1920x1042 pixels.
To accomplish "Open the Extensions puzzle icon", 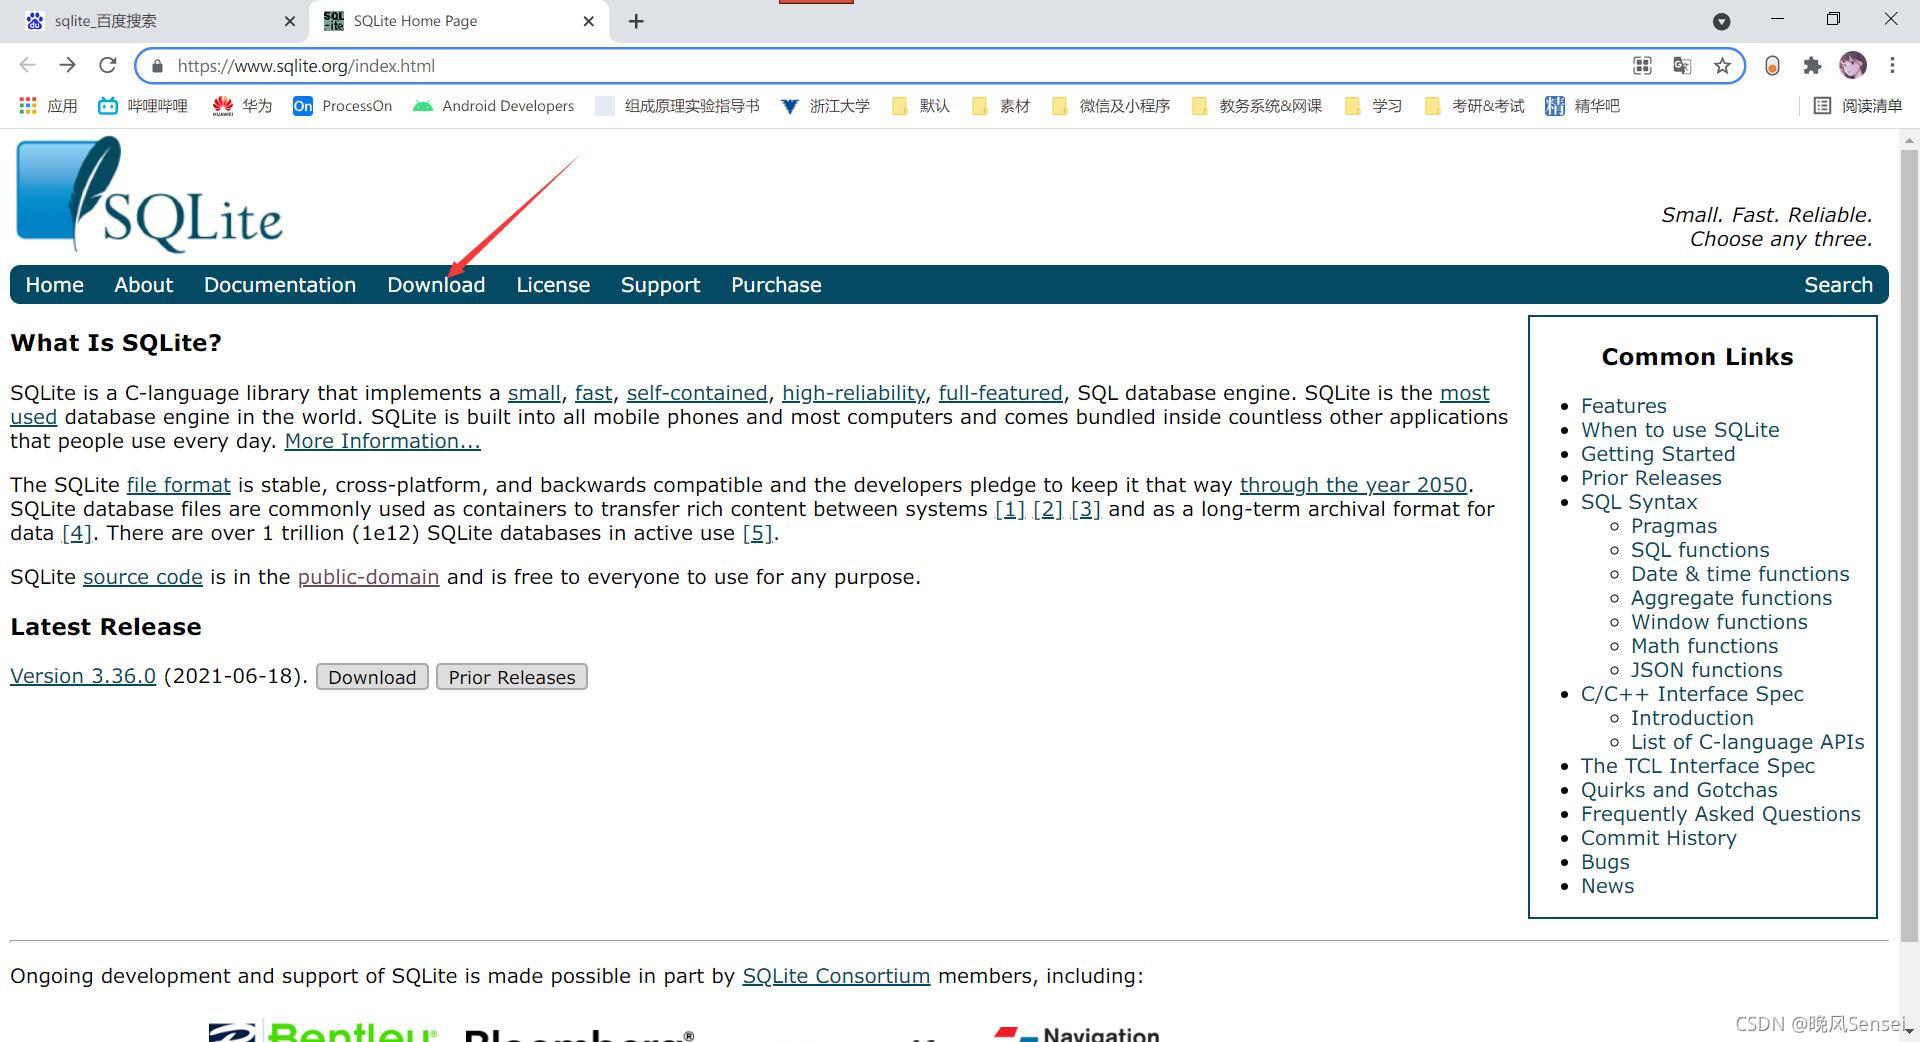I will coord(1812,66).
